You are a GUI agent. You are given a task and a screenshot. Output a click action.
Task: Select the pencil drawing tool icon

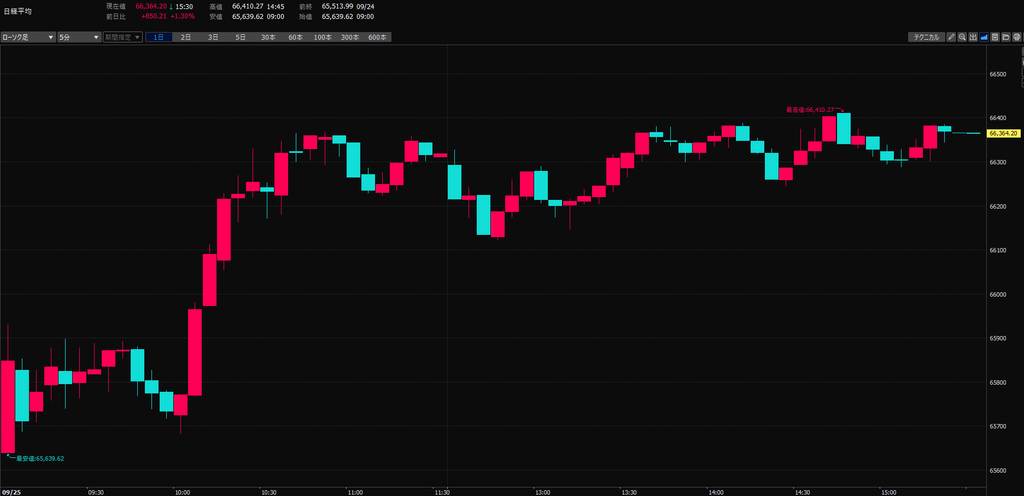click(x=952, y=37)
